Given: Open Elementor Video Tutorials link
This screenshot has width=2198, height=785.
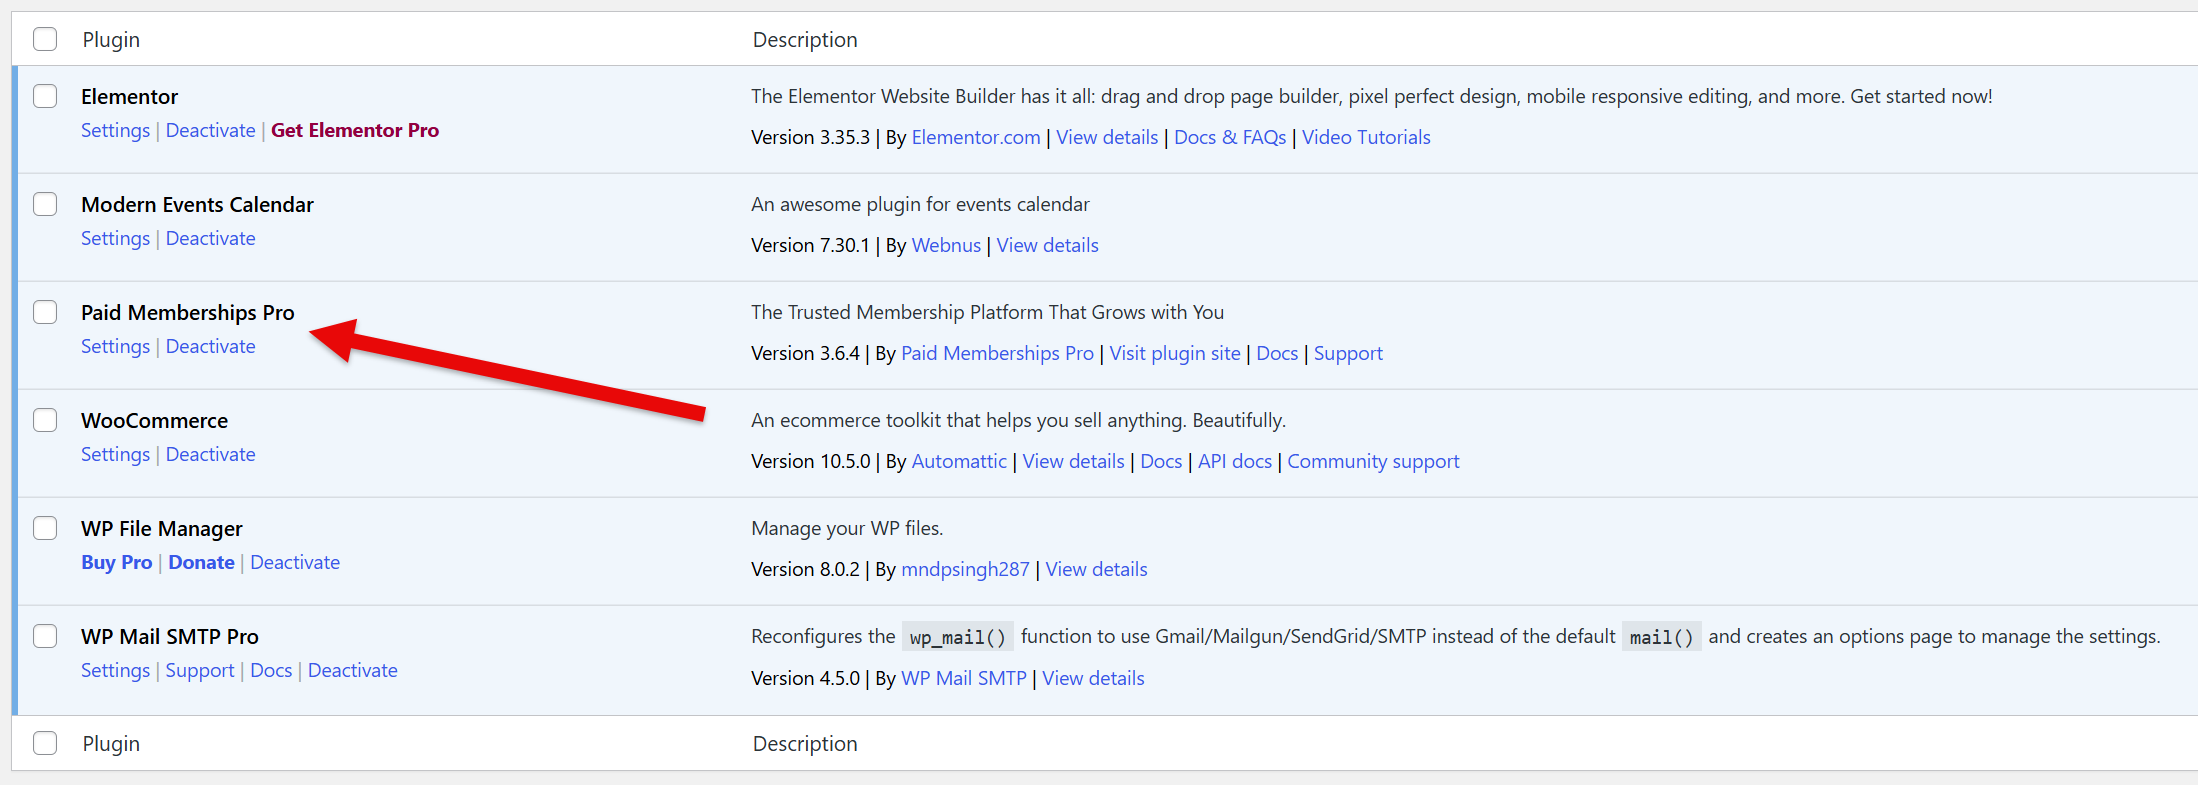Looking at the screenshot, I should coord(1365,137).
